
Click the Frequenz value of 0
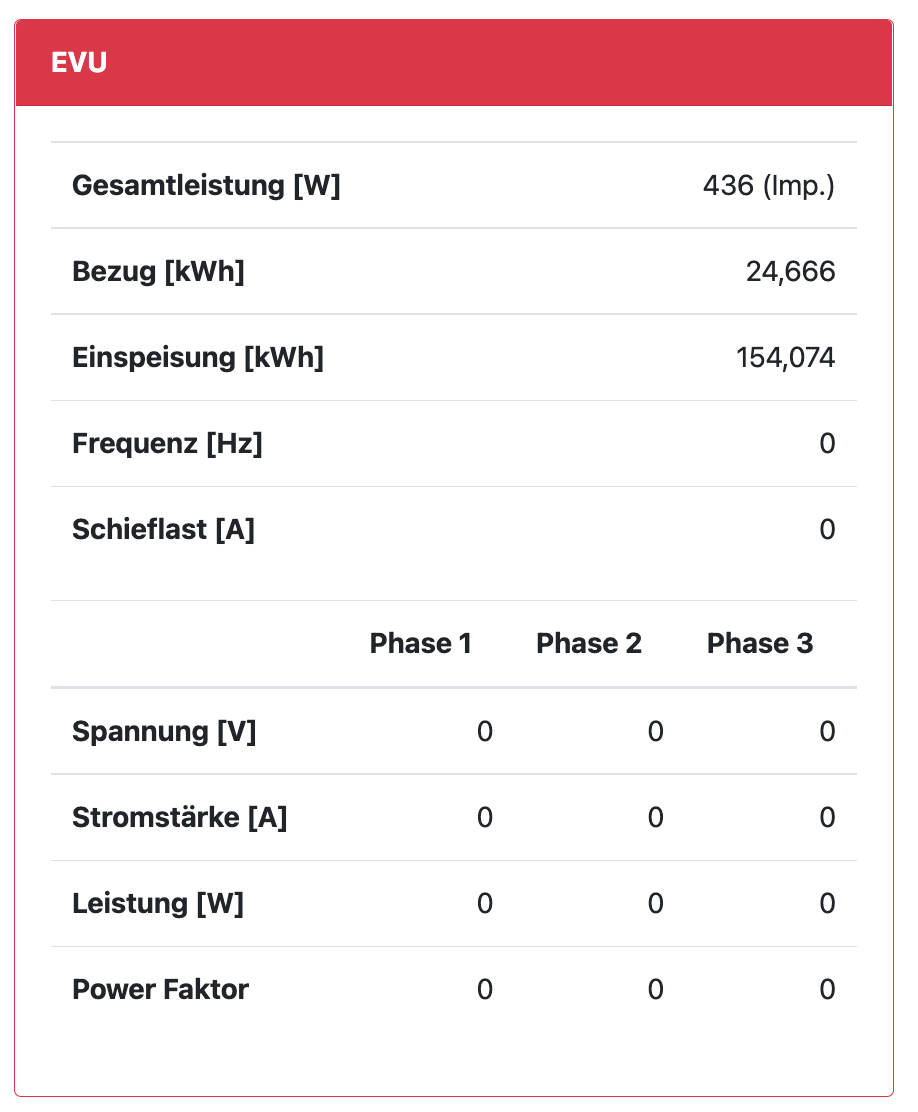(827, 444)
